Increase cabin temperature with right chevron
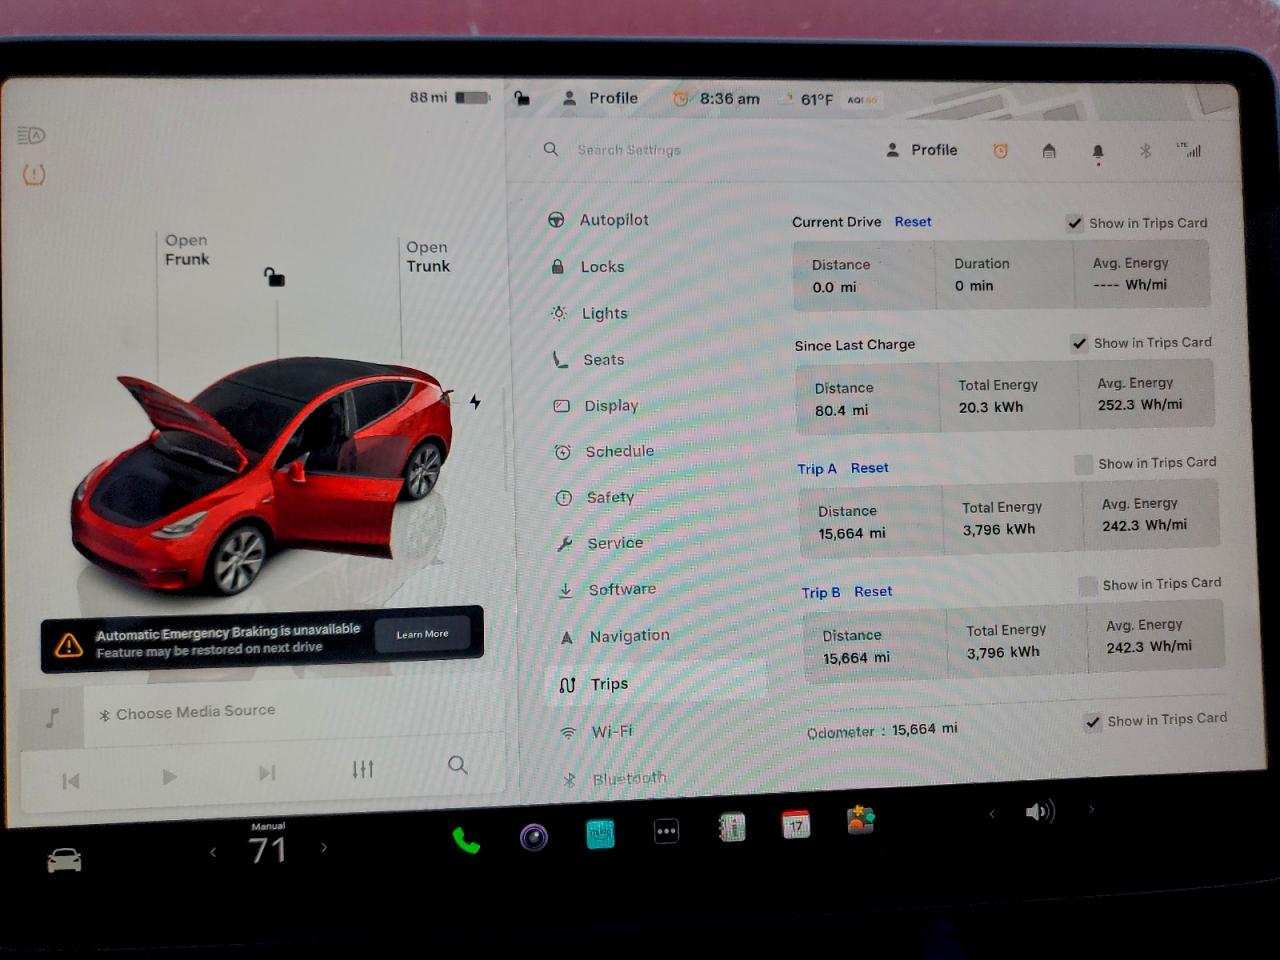Image resolution: width=1280 pixels, height=960 pixels. click(x=323, y=848)
